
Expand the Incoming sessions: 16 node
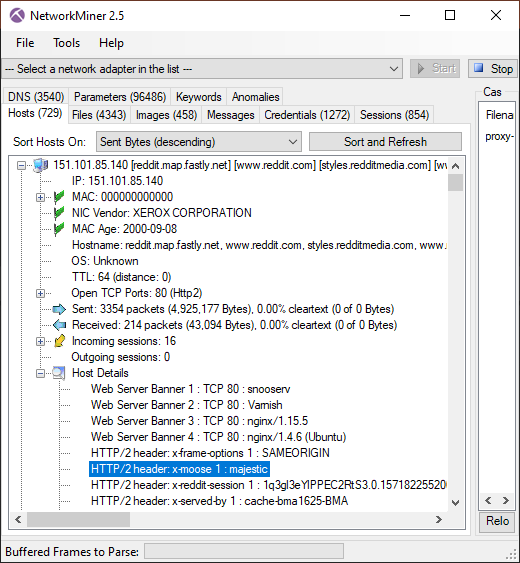click(x=40, y=341)
